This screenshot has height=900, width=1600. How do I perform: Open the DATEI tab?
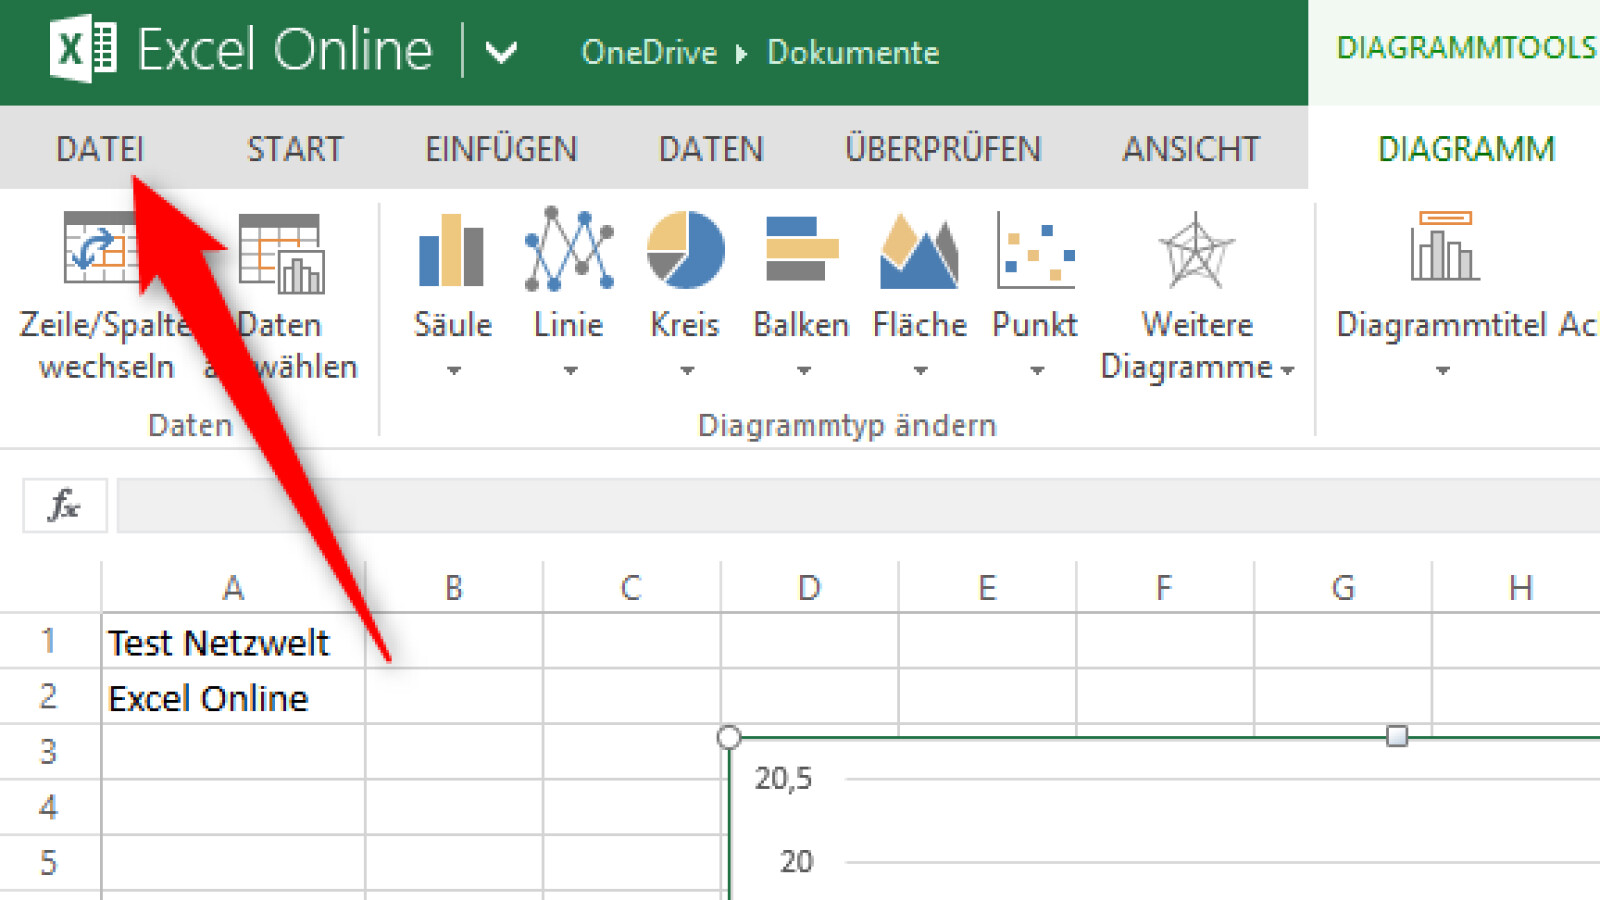tap(100, 149)
